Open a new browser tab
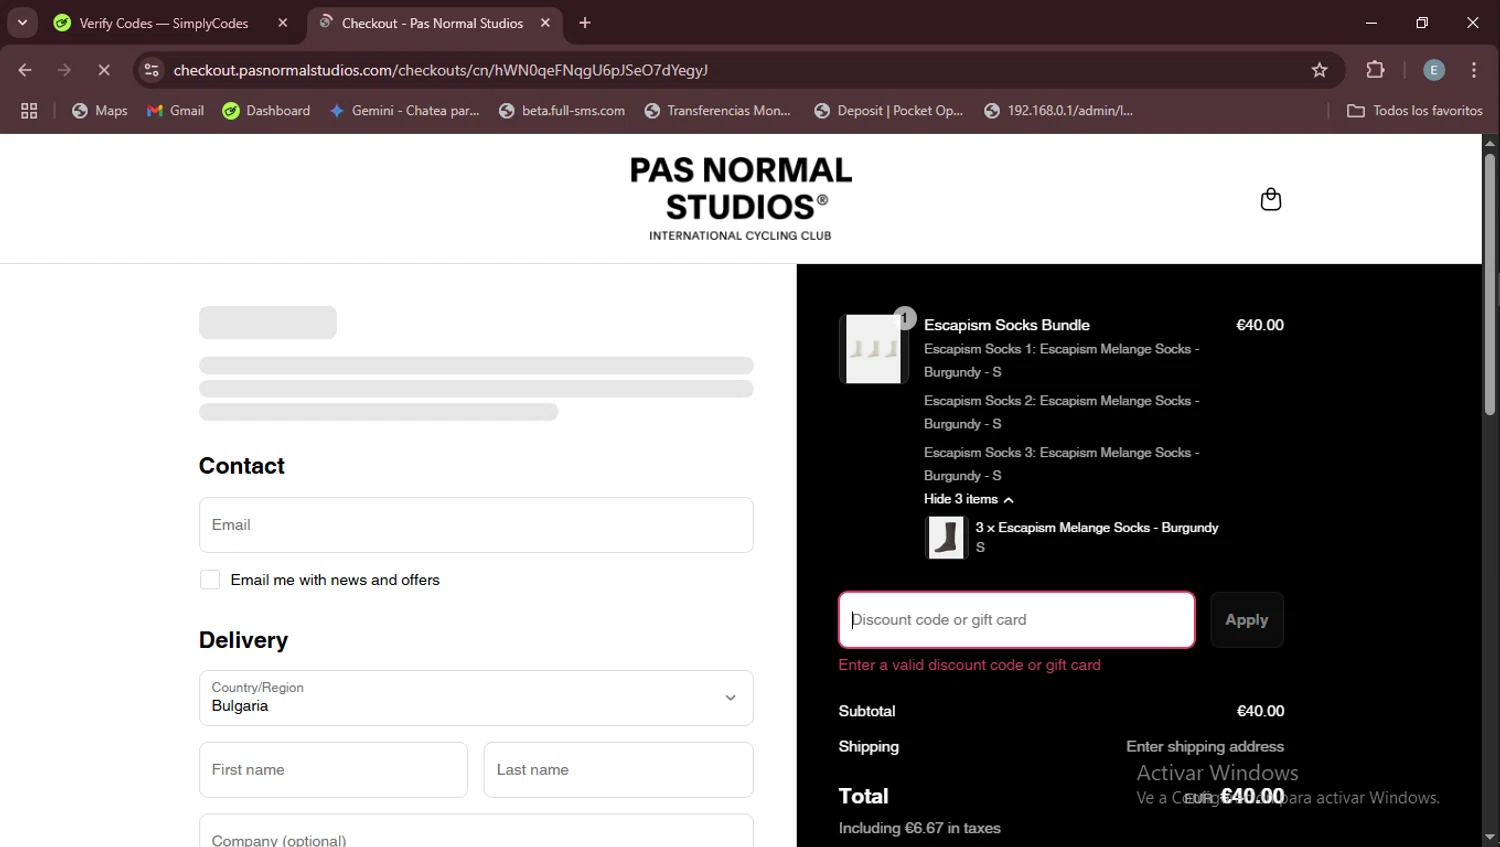The width and height of the screenshot is (1500, 847). click(x=585, y=23)
